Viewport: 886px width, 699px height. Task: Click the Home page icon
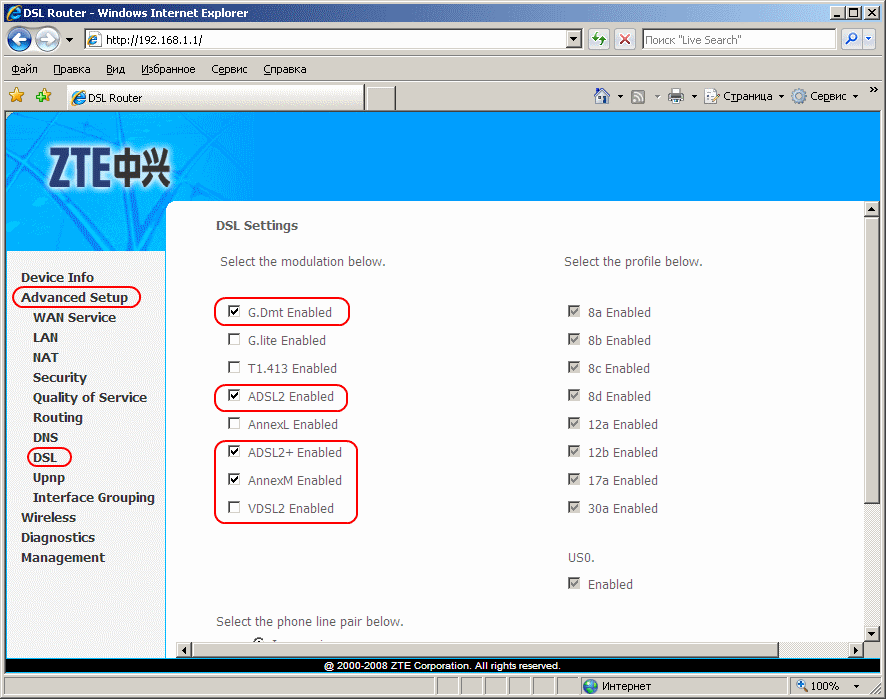click(x=602, y=96)
